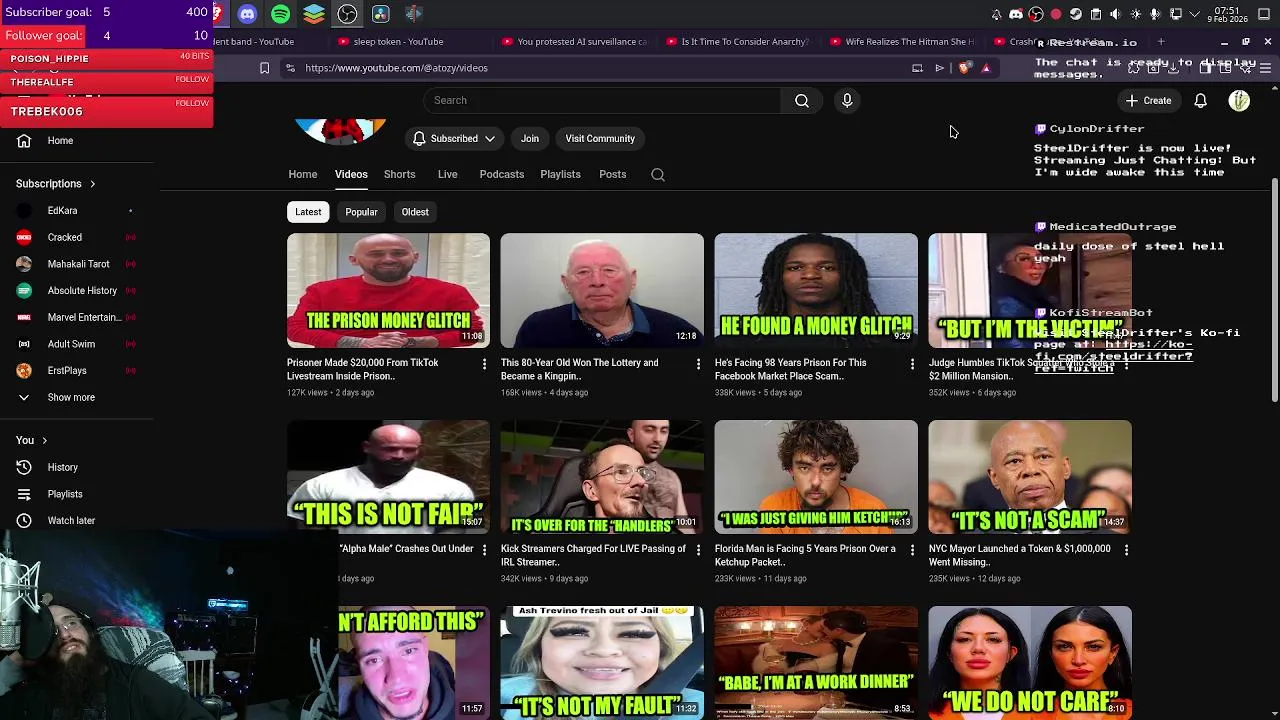Open Adult Swim subscription channel

(x=75, y=344)
